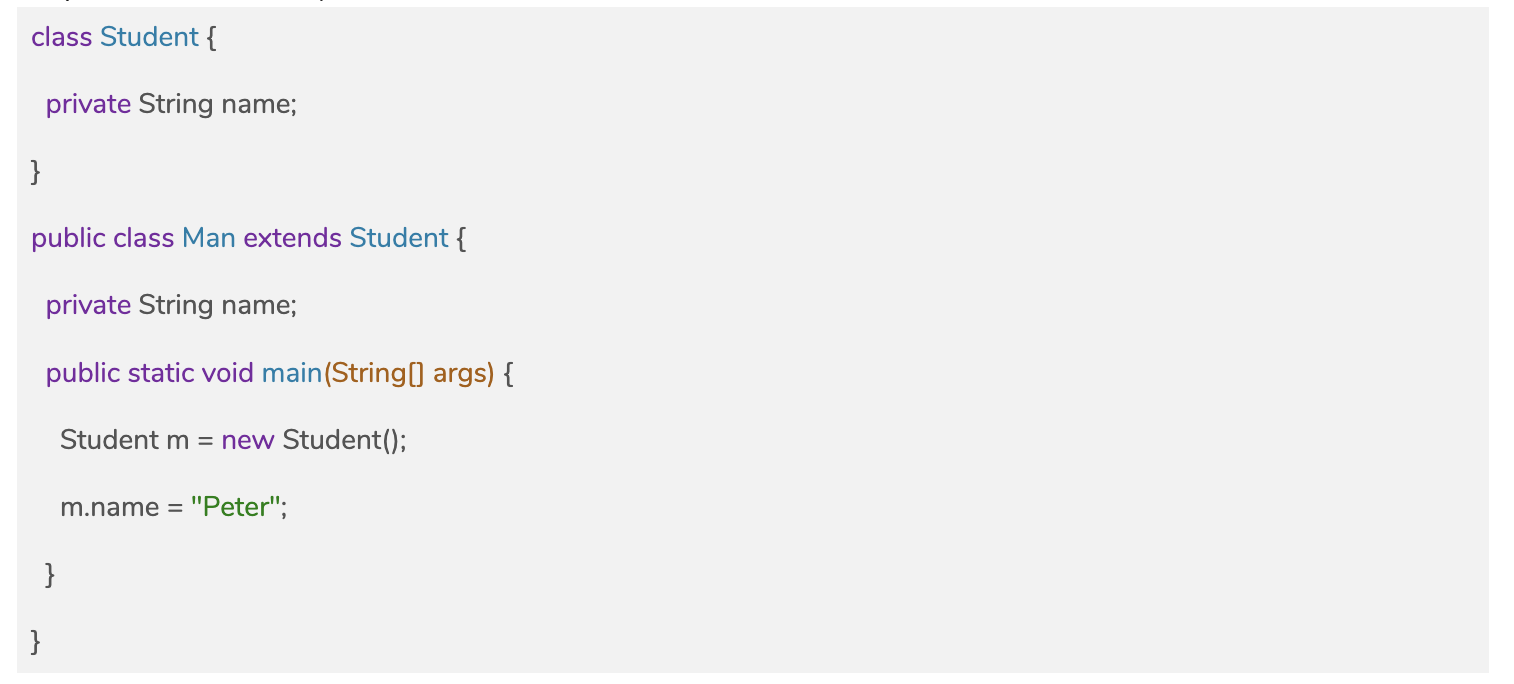The width and height of the screenshot is (1514, 684).
Task: Click m.name in the assignment line
Action: pos(109,507)
